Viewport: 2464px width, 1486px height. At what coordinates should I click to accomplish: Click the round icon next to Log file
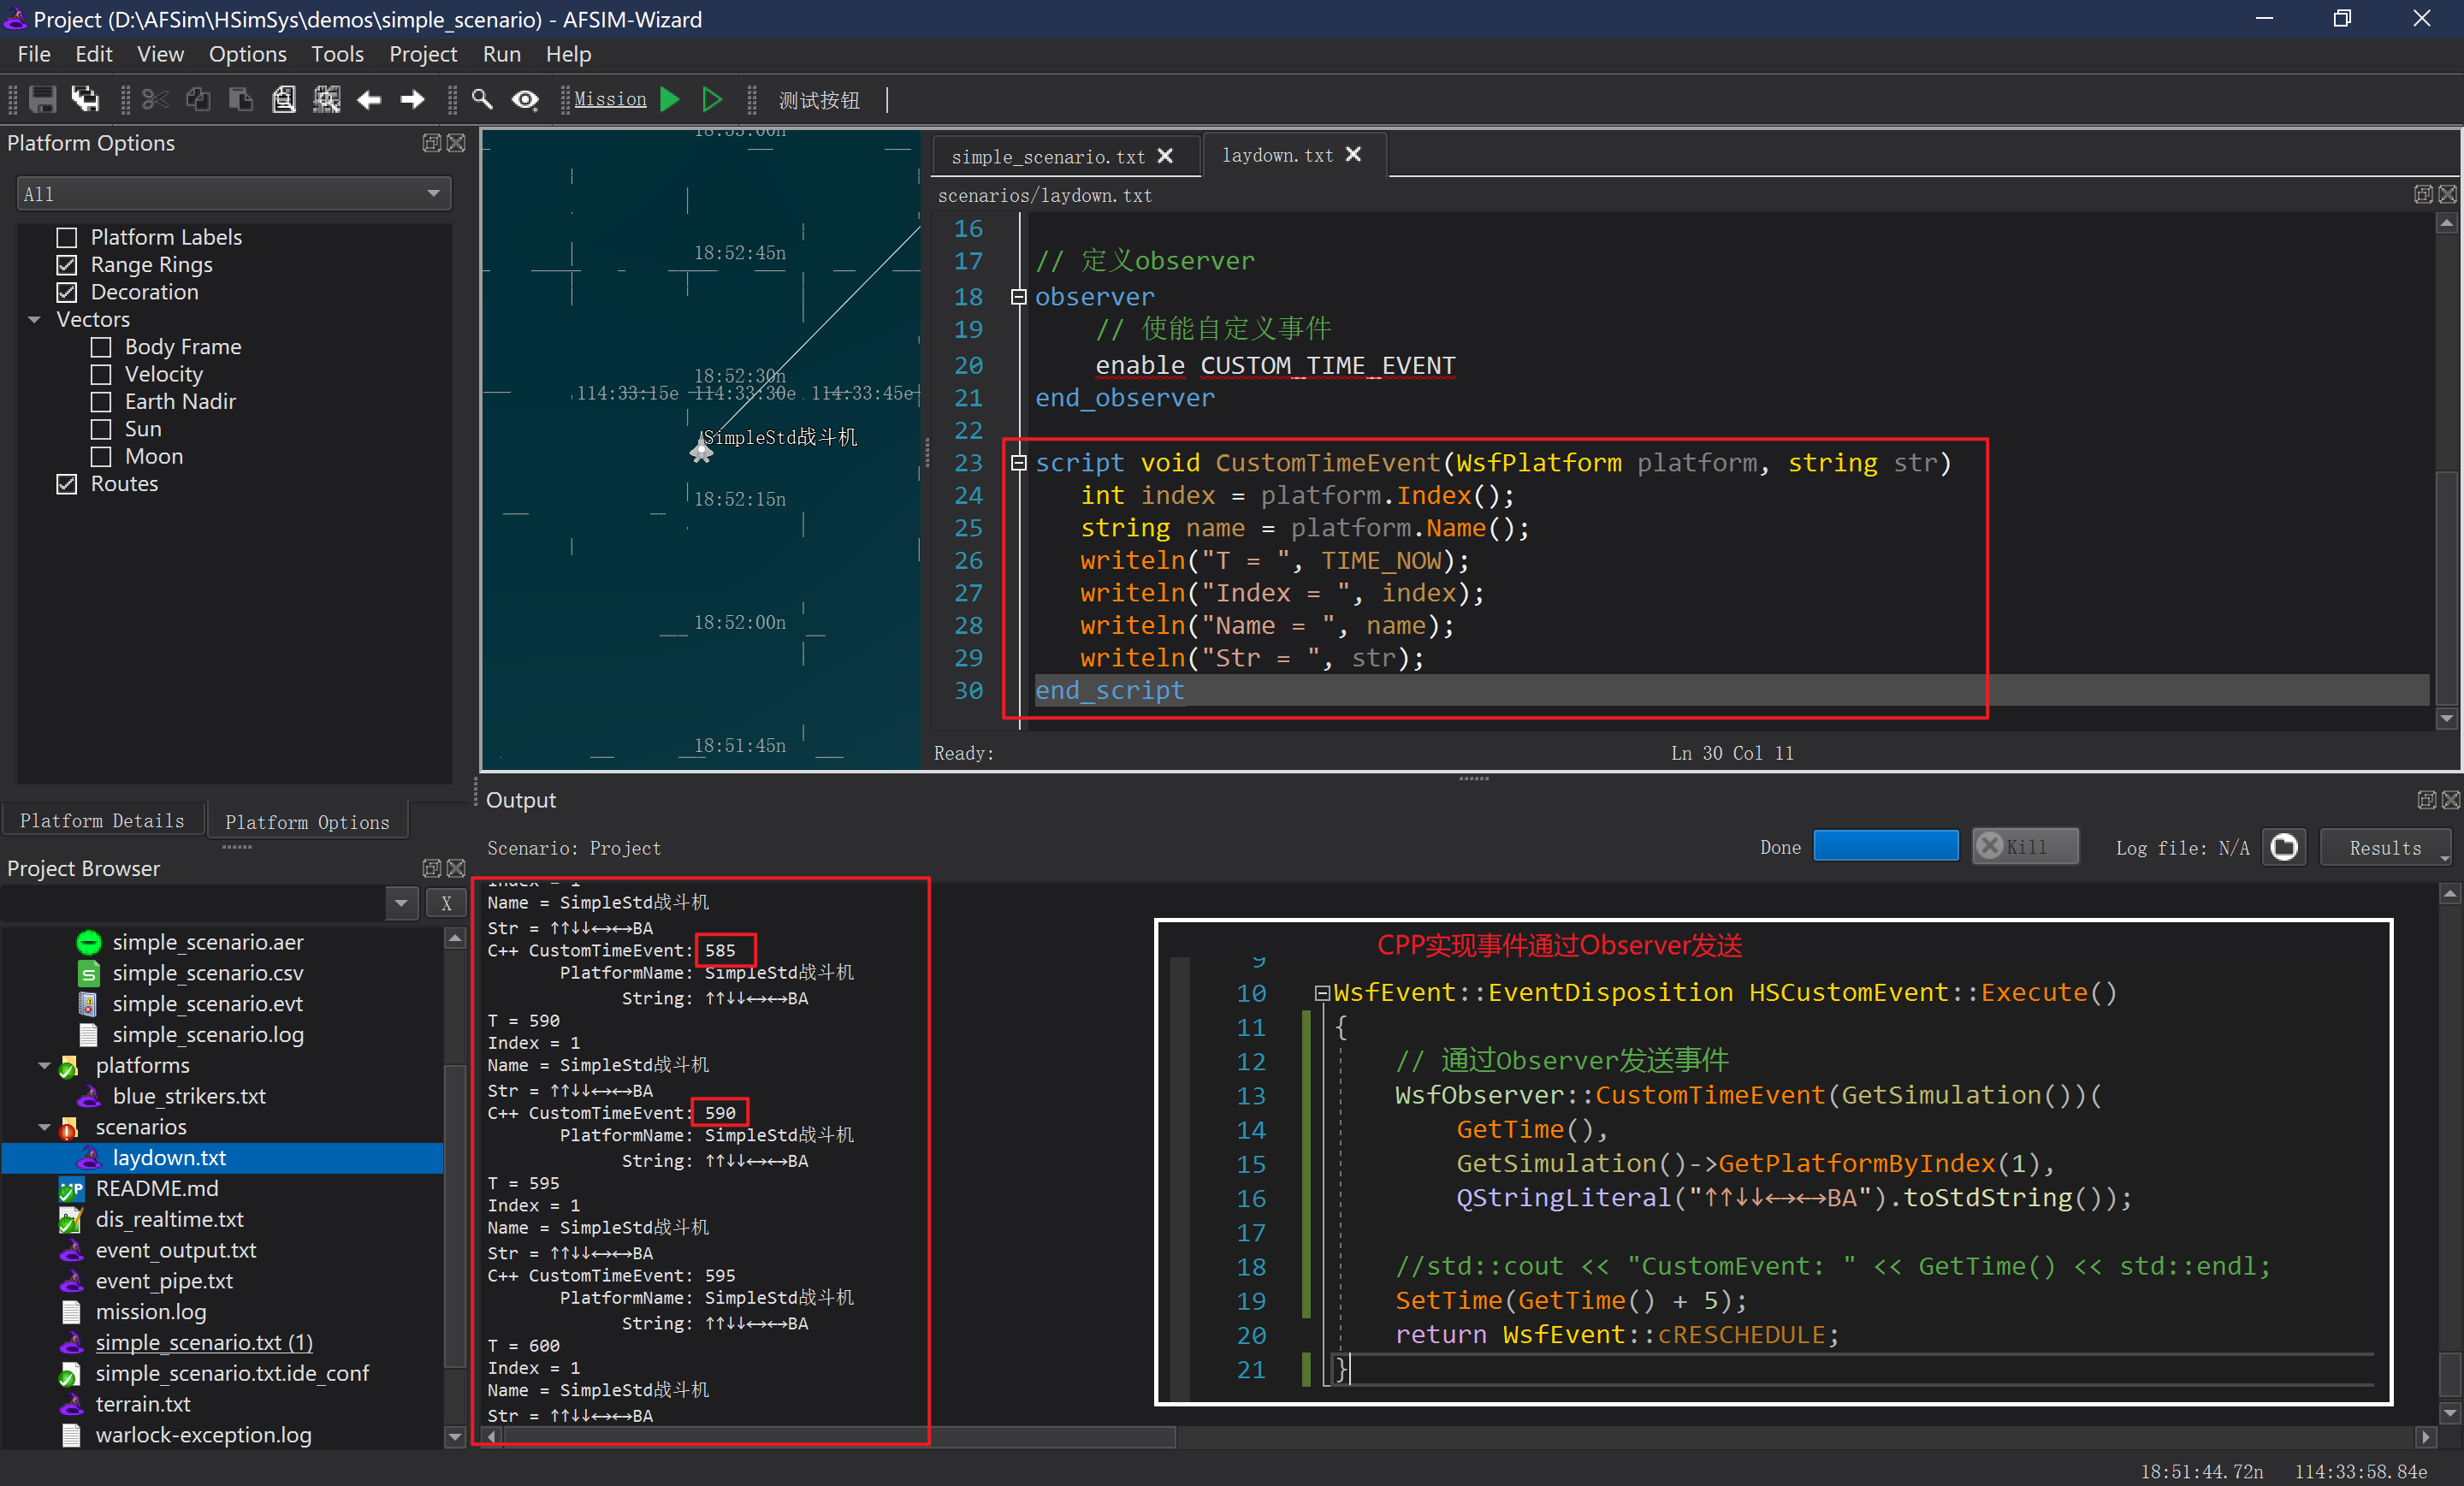coord(2284,847)
